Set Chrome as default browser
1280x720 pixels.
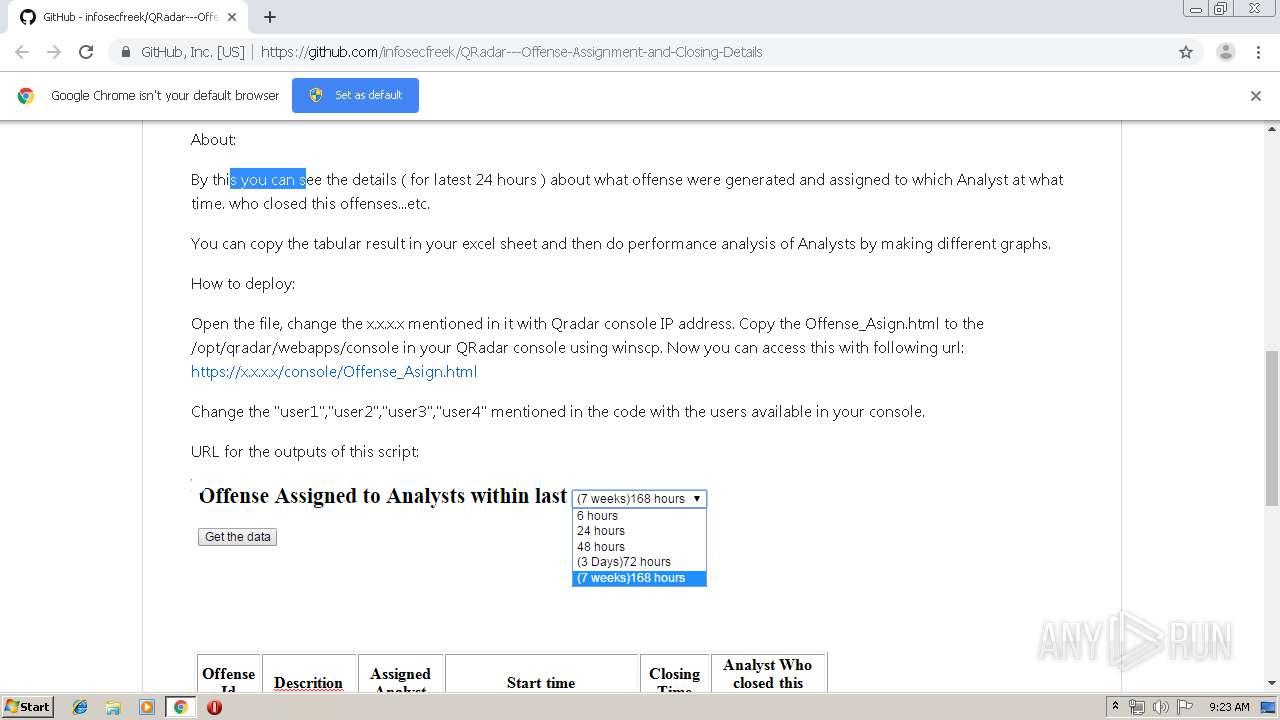355,95
